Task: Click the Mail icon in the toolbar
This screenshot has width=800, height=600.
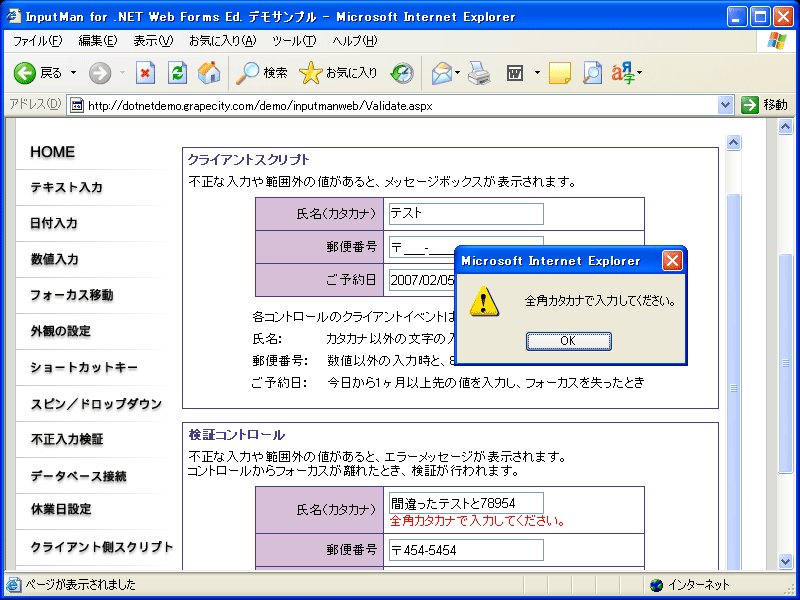Action: [441, 72]
